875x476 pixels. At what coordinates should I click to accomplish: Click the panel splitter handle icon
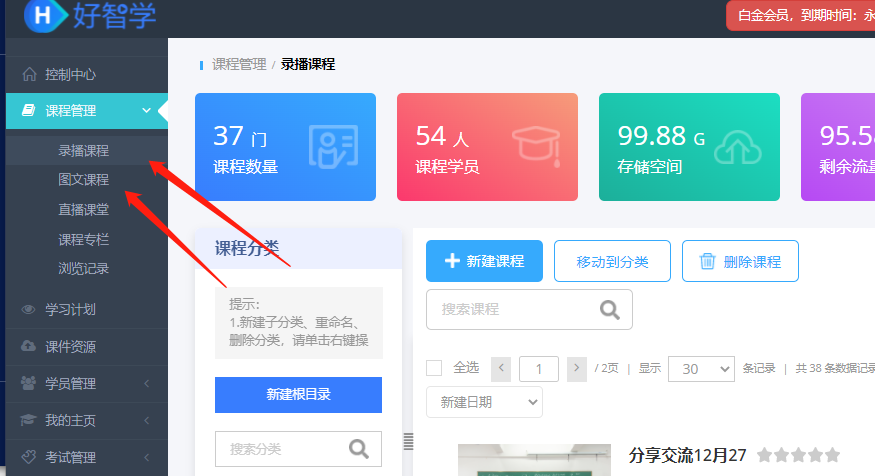pos(408,441)
